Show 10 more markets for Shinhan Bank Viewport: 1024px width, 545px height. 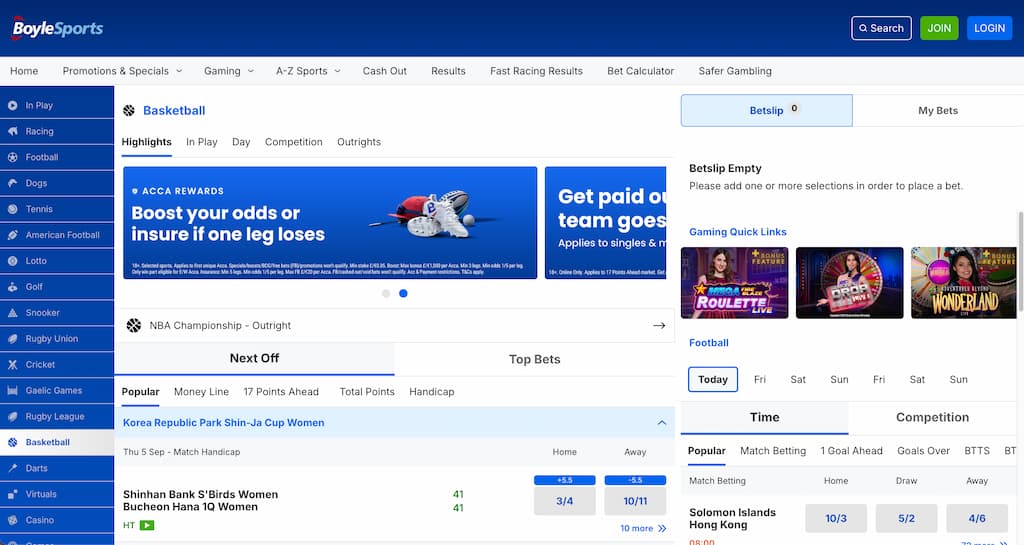click(643, 528)
